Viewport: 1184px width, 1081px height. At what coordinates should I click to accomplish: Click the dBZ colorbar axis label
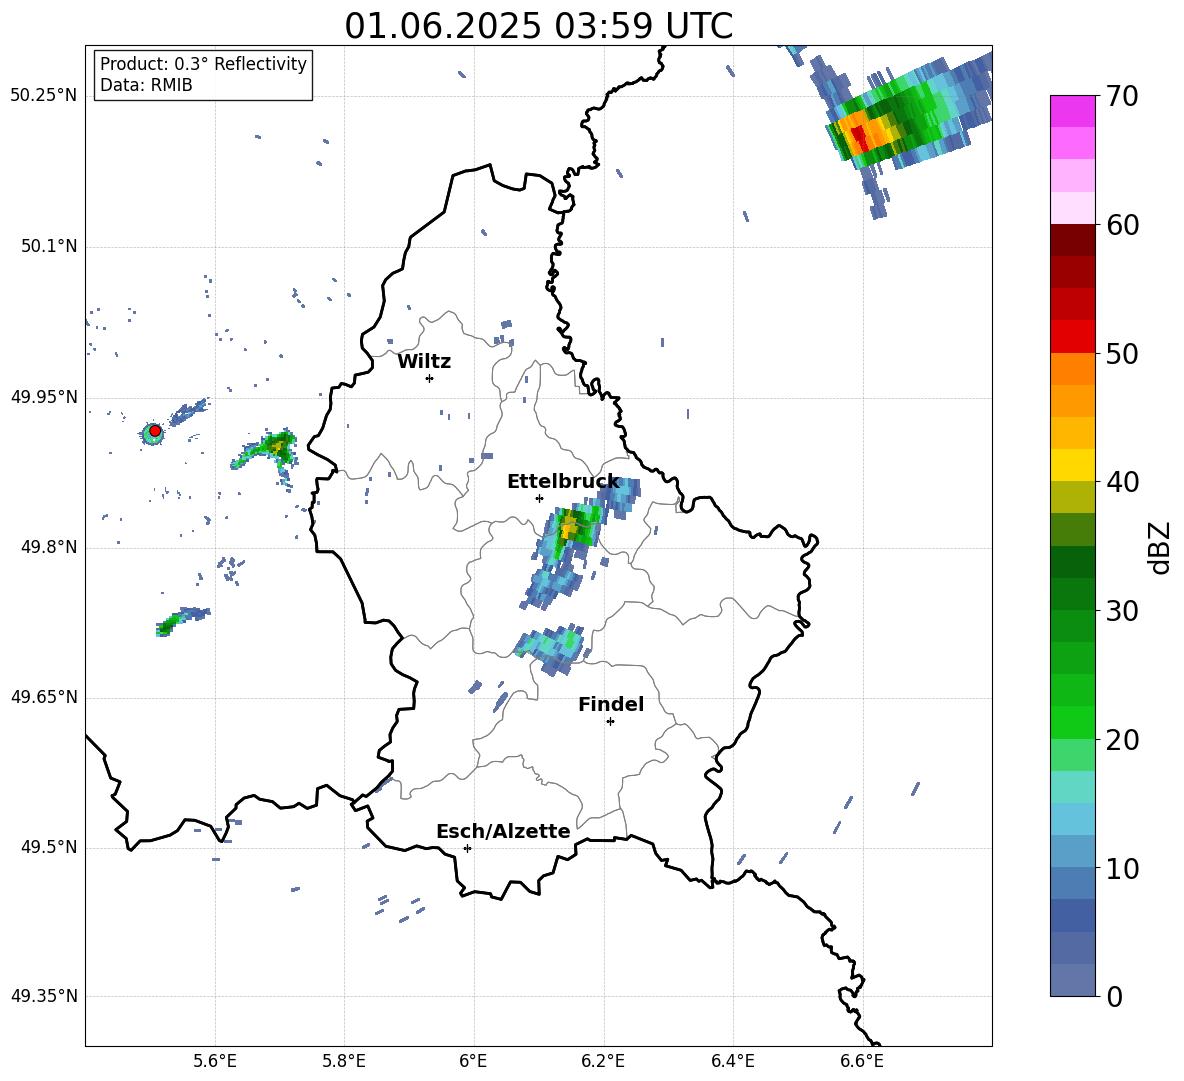1159,548
